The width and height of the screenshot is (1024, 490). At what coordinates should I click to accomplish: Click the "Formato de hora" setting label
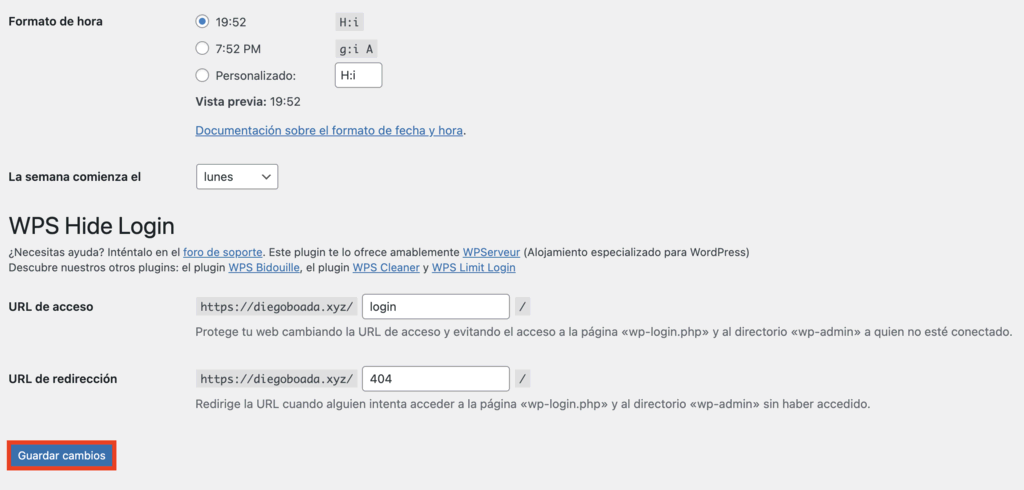55,21
